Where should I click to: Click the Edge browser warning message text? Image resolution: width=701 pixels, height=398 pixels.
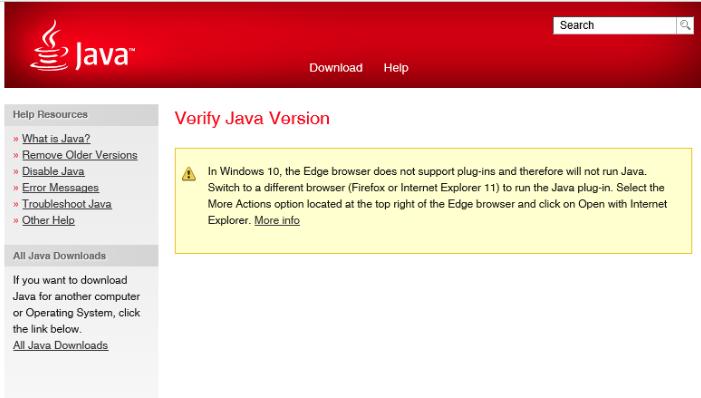tap(437, 196)
